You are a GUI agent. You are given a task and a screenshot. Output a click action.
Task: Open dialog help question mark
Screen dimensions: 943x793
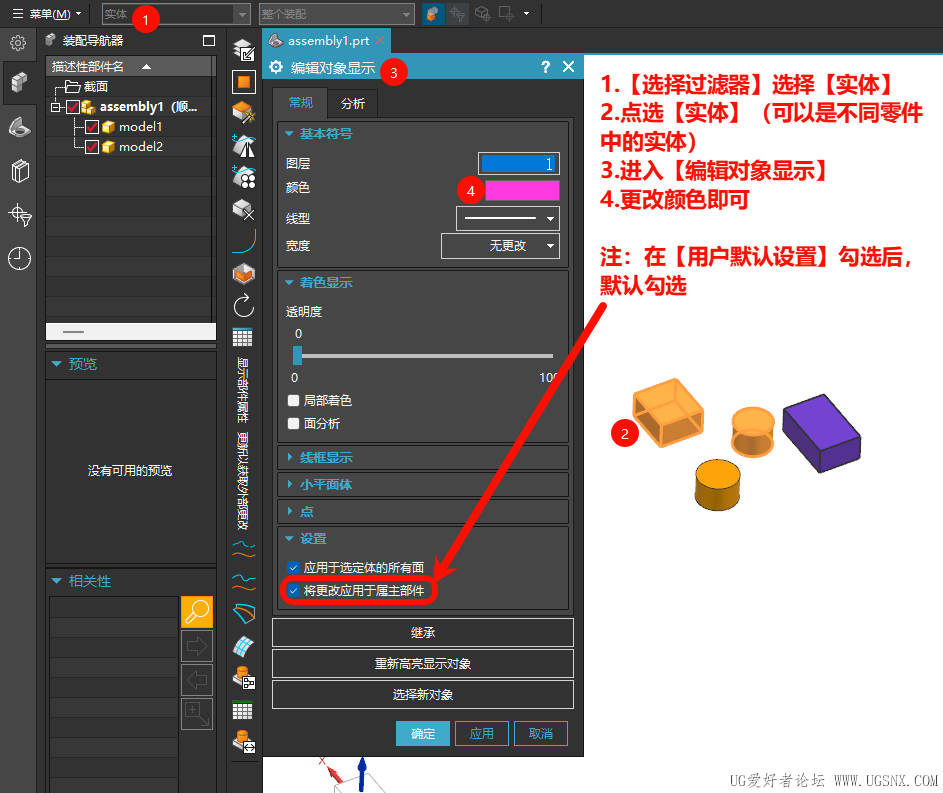[x=545, y=67]
